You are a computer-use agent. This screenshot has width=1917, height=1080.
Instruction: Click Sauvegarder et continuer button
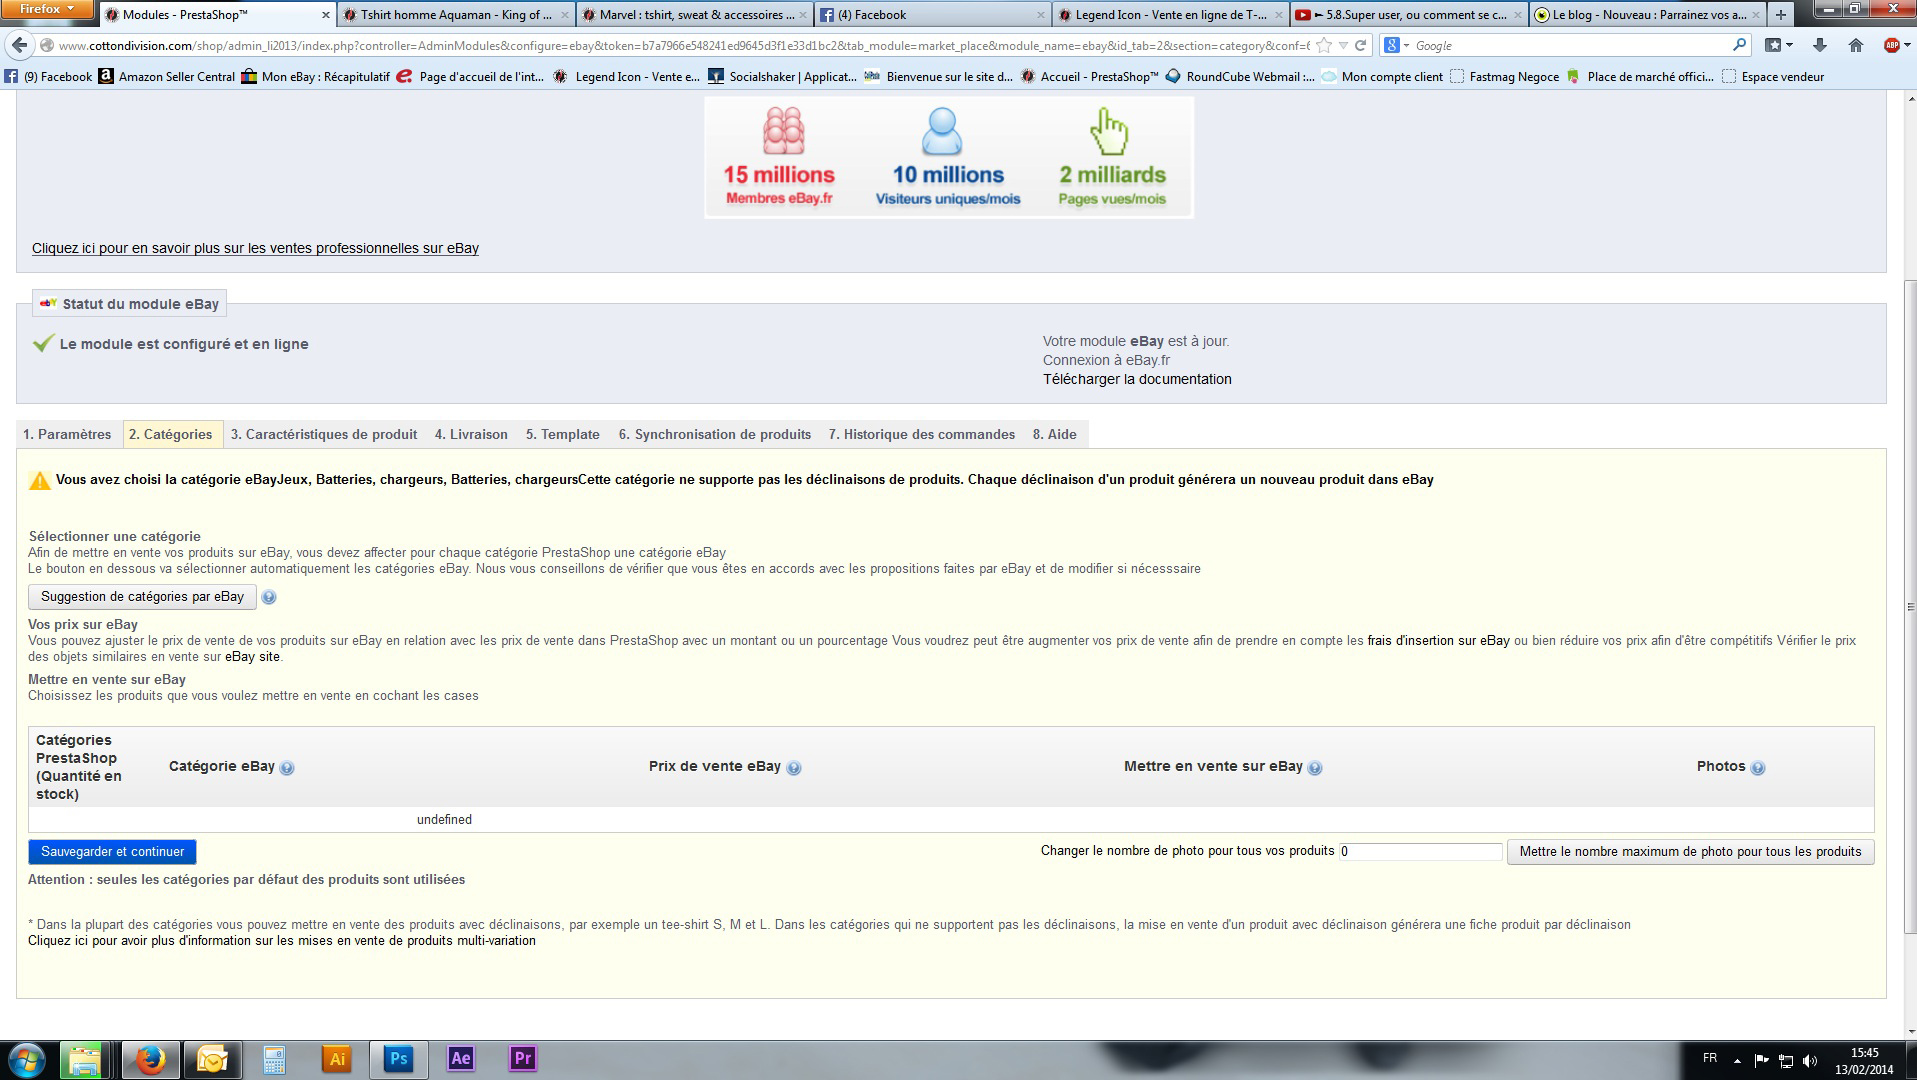pos(112,852)
